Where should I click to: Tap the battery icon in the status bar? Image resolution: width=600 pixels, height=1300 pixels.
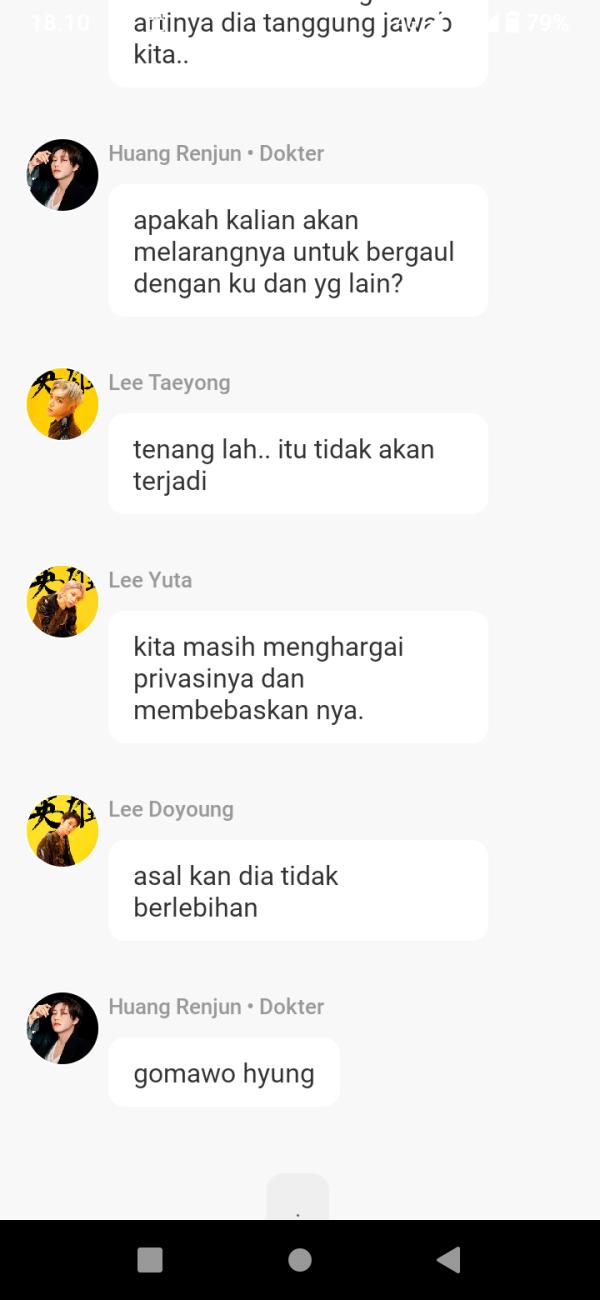(x=513, y=22)
